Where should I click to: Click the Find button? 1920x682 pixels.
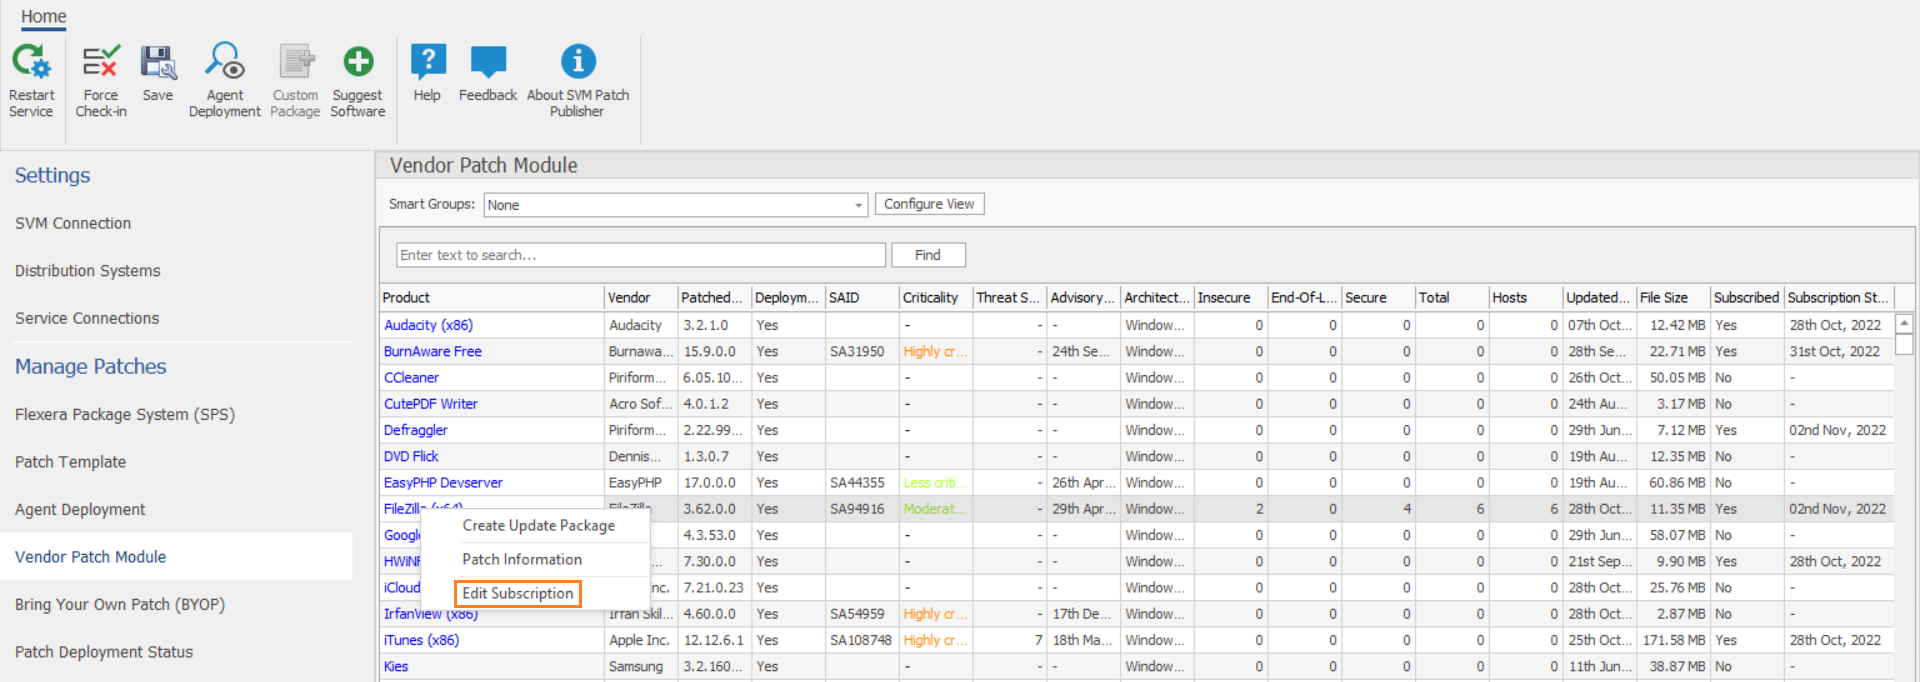pos(928,255)
